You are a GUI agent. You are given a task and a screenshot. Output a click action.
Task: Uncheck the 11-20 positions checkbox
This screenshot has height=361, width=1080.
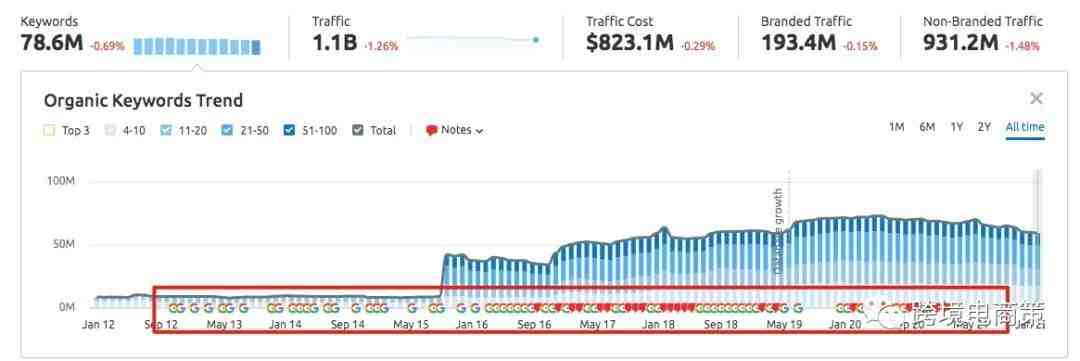(165, 130)
